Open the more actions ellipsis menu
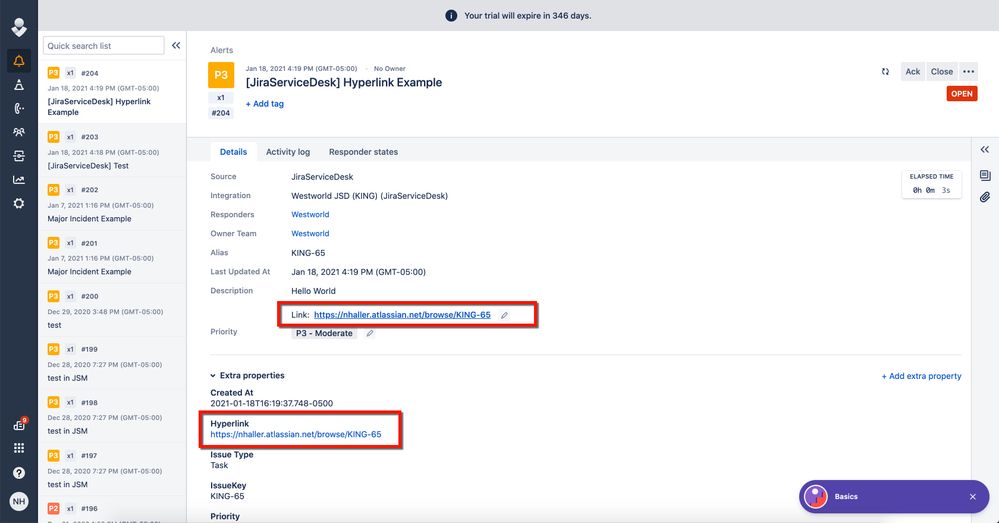Image resolution: width=999 pixels, height=523 pixels. (x=968, y=71)
